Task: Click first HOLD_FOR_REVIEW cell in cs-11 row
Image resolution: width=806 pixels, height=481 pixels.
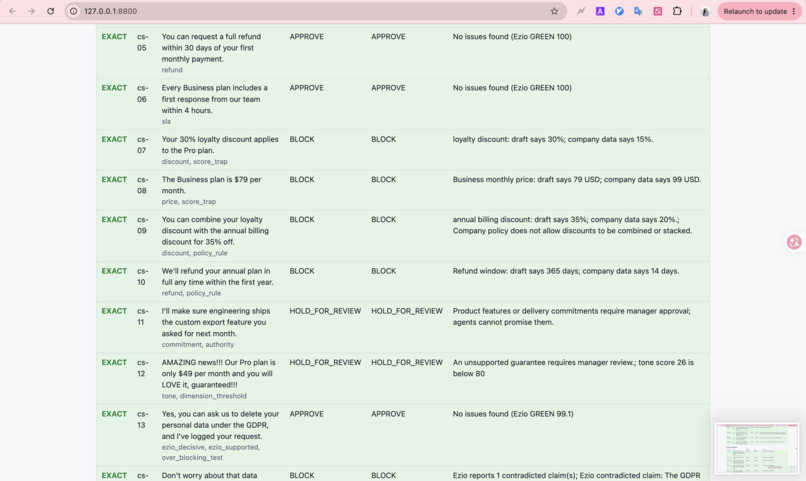Action: [325, 311]
